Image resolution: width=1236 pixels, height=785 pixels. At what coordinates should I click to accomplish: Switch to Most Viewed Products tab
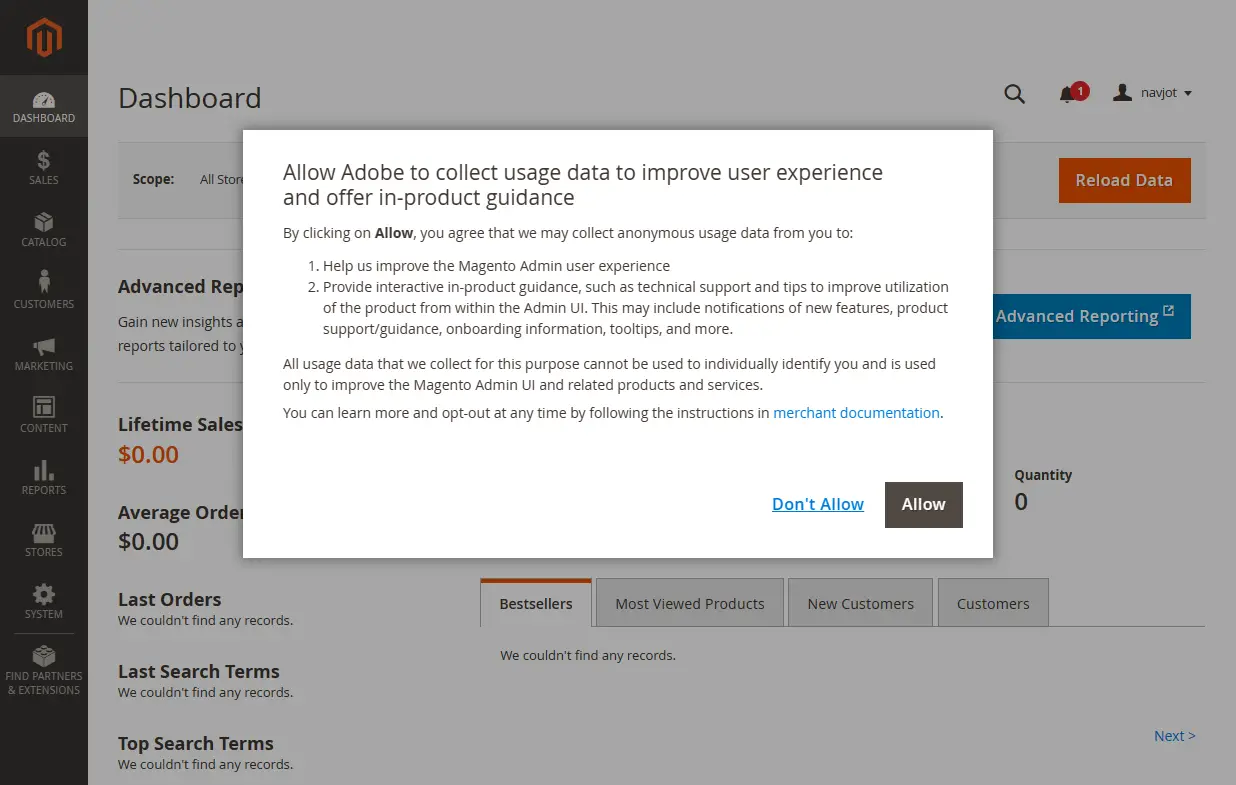[689, 604]
